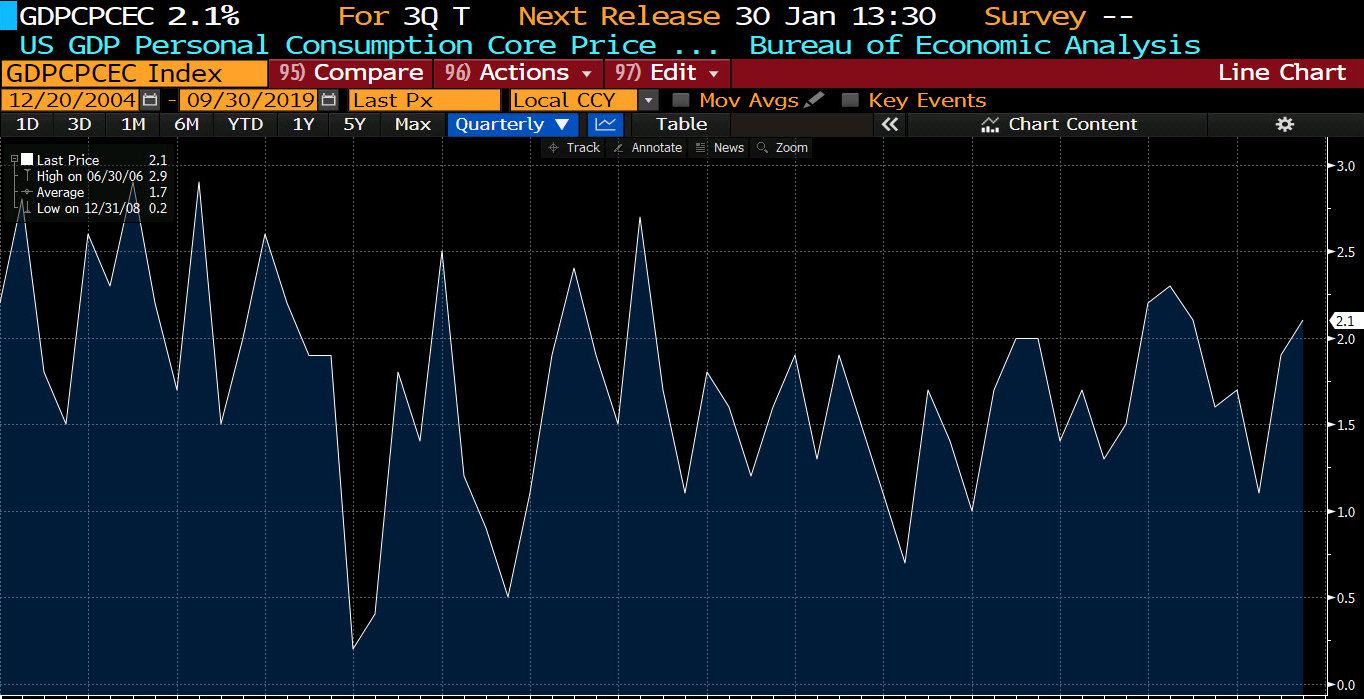
Task: Open the end date calendar picker
Action: 329,100
